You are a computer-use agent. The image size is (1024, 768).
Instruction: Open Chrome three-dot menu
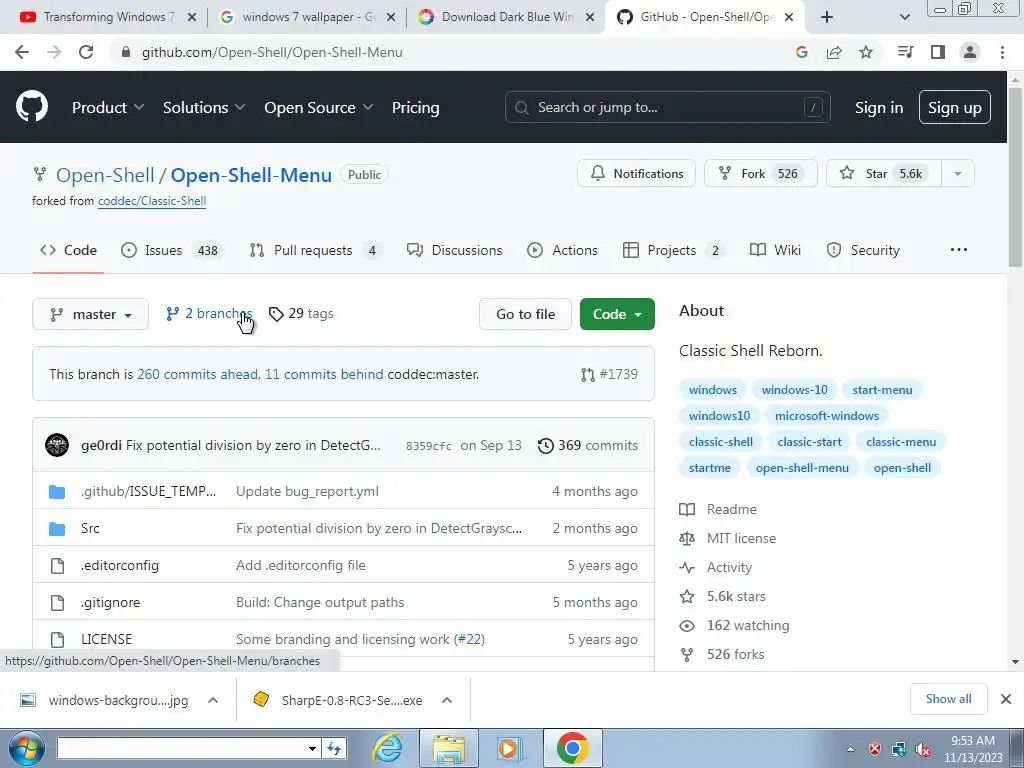[1002, 52]
